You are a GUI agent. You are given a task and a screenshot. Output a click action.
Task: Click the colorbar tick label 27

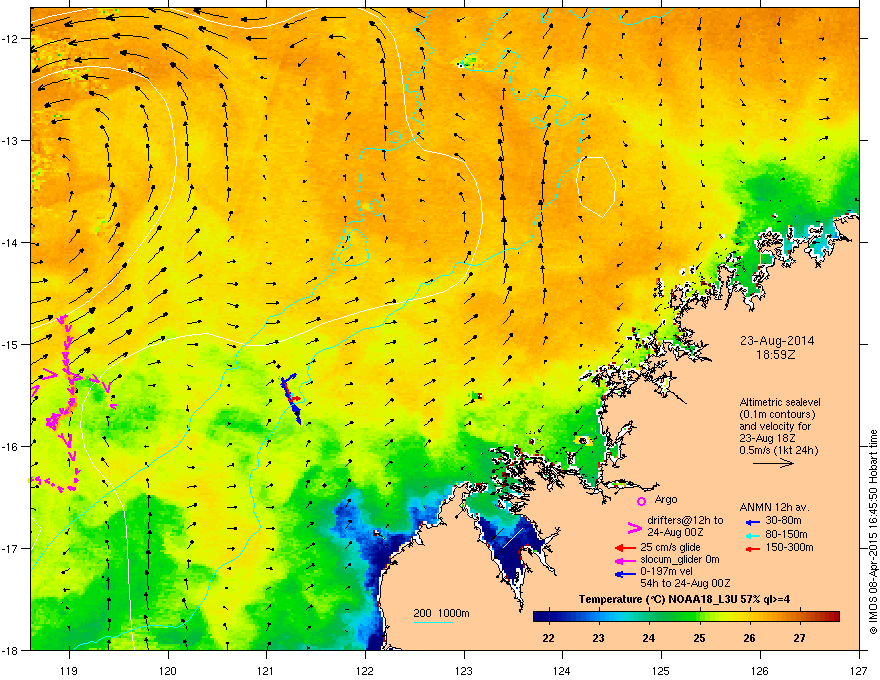[x=800, y=638]
